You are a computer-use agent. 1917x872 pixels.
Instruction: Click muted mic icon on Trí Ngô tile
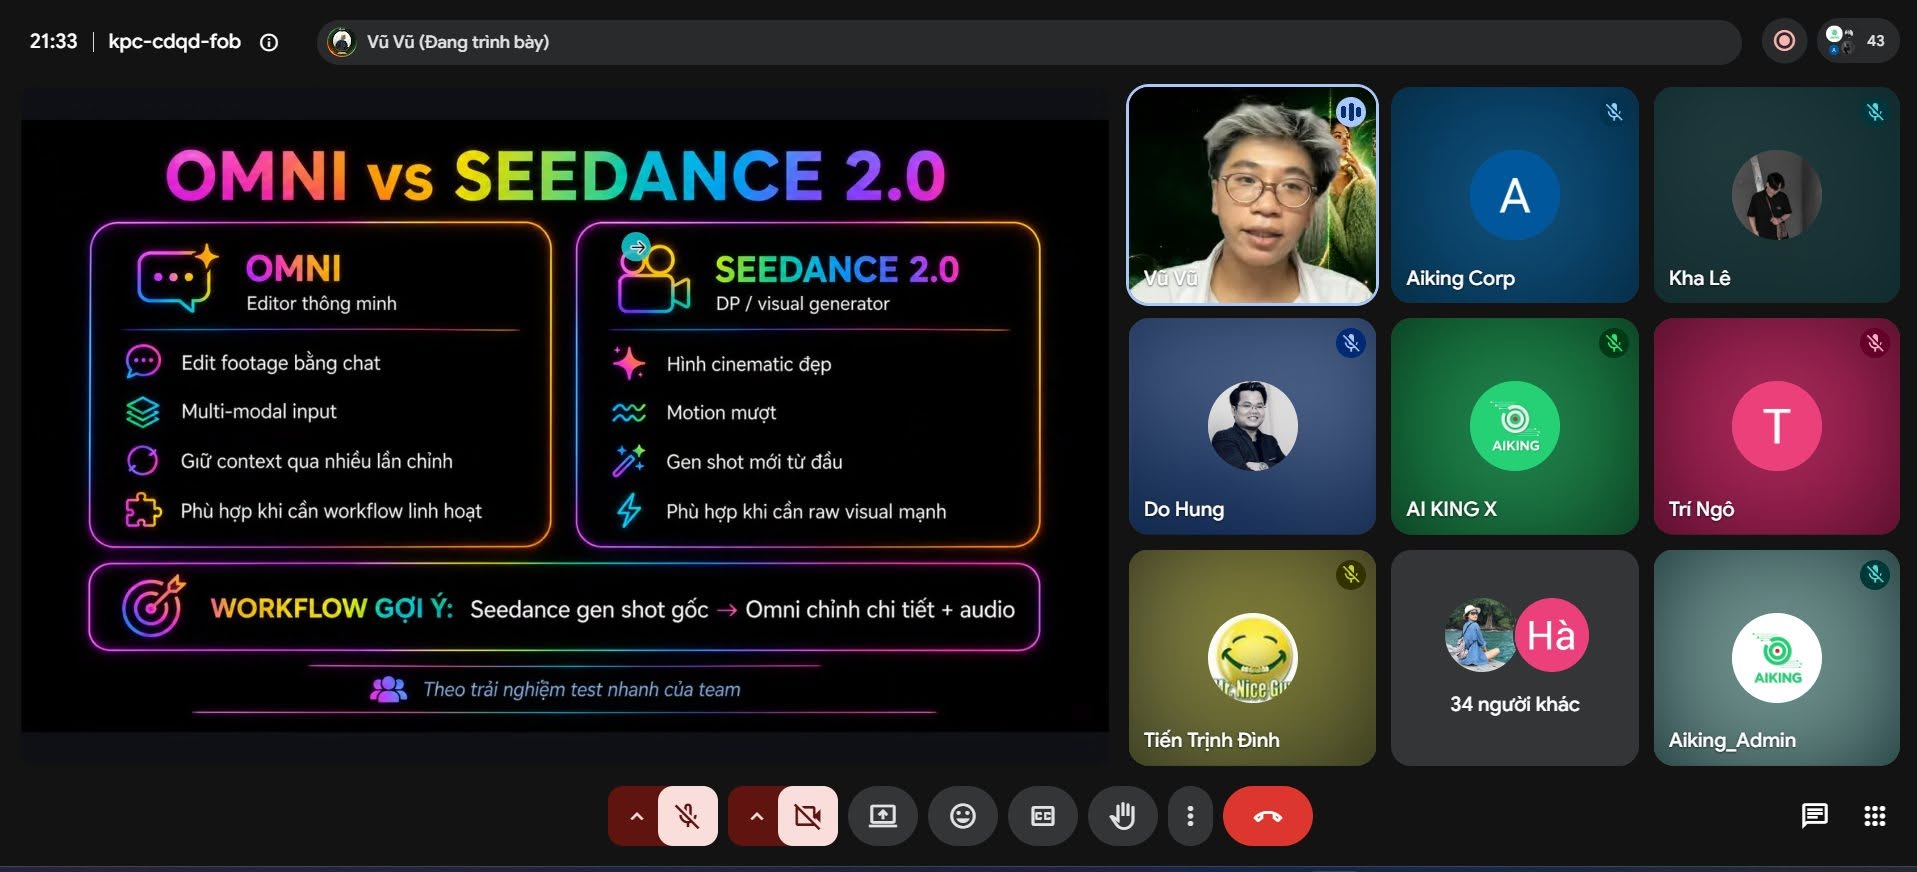(1875, 343)
